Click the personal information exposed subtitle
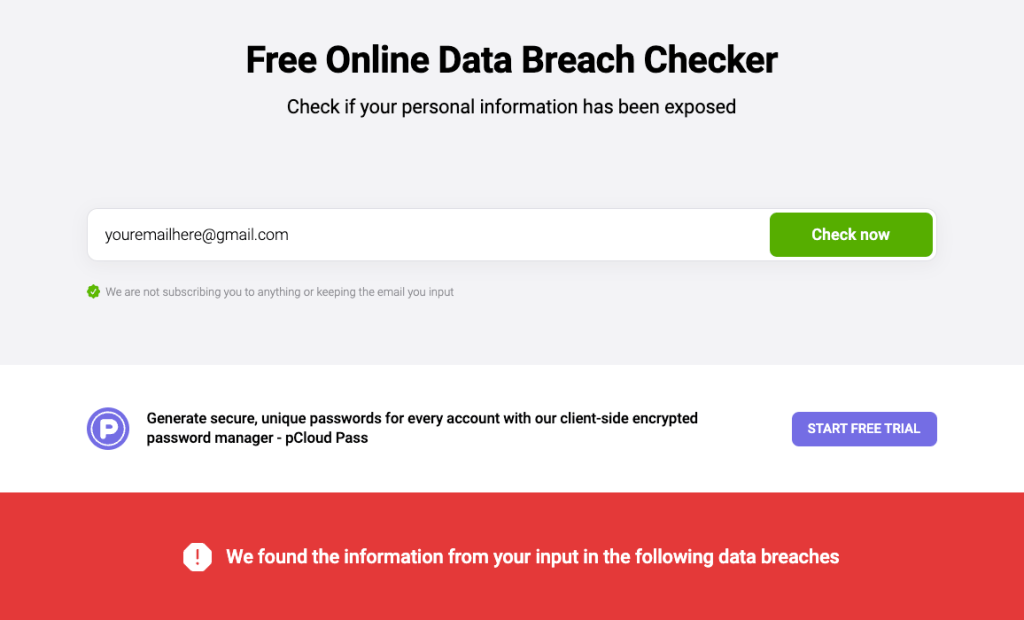 [511, 107]
